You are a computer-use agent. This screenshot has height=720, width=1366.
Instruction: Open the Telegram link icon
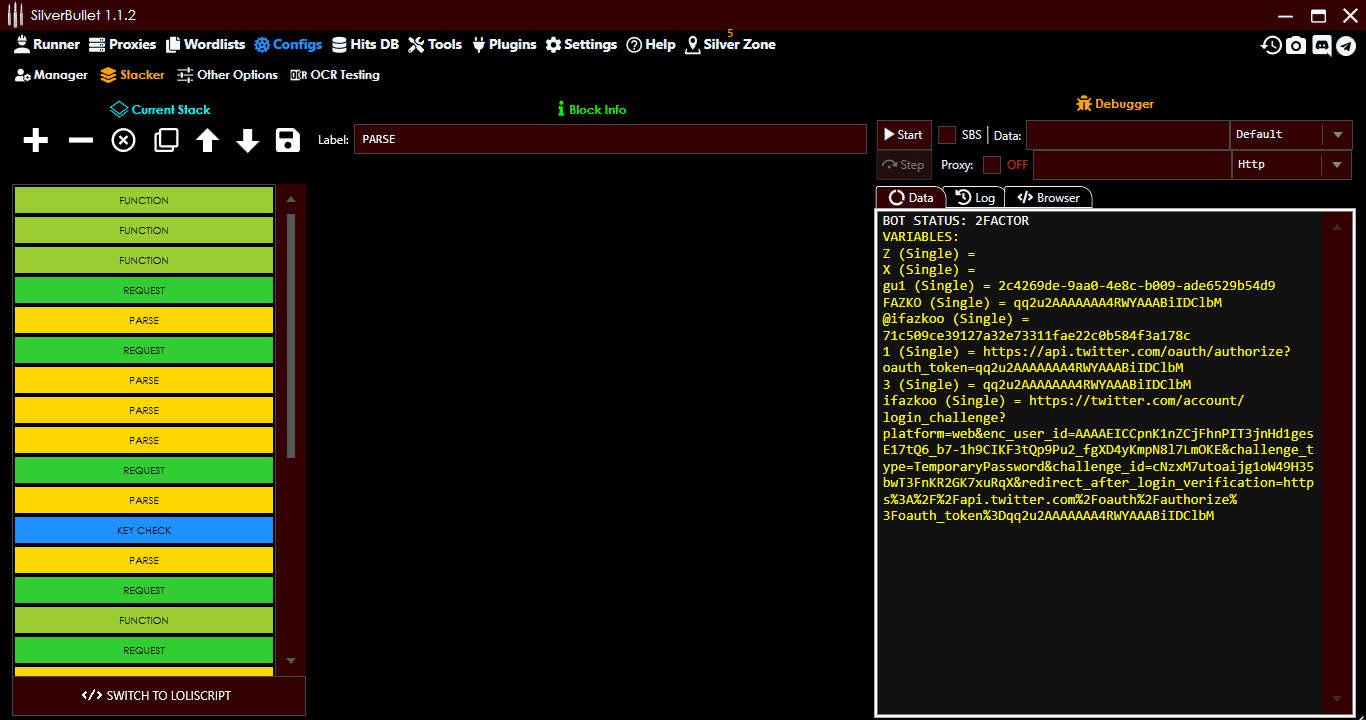1348,45
